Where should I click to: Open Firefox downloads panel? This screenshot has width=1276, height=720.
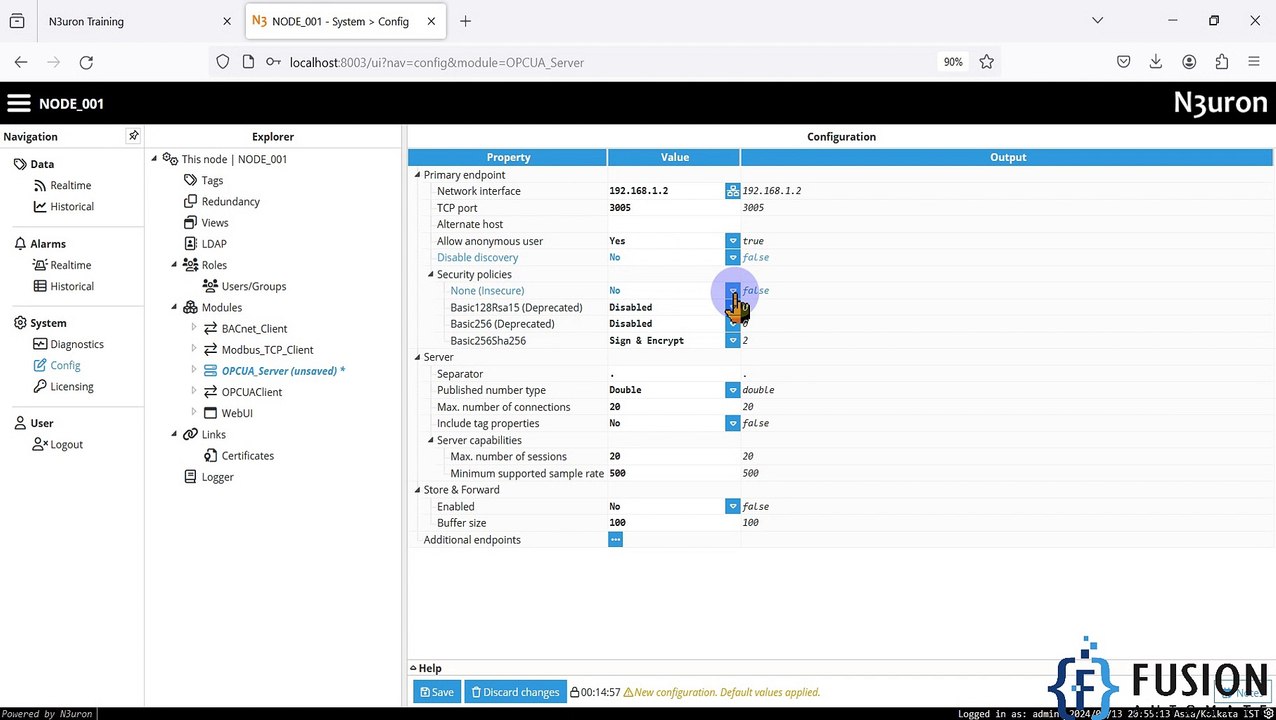(x=1156, y=62)
